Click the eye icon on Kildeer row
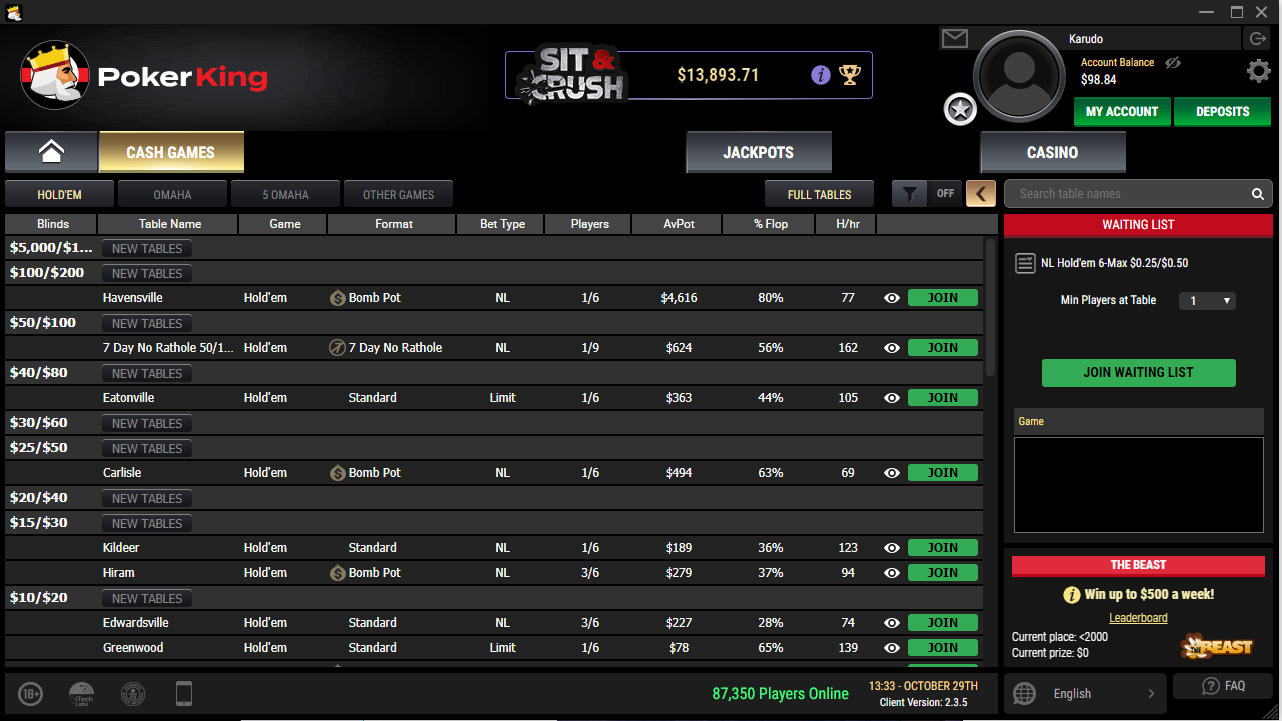The image size is (1282, 721). [892, 548]
